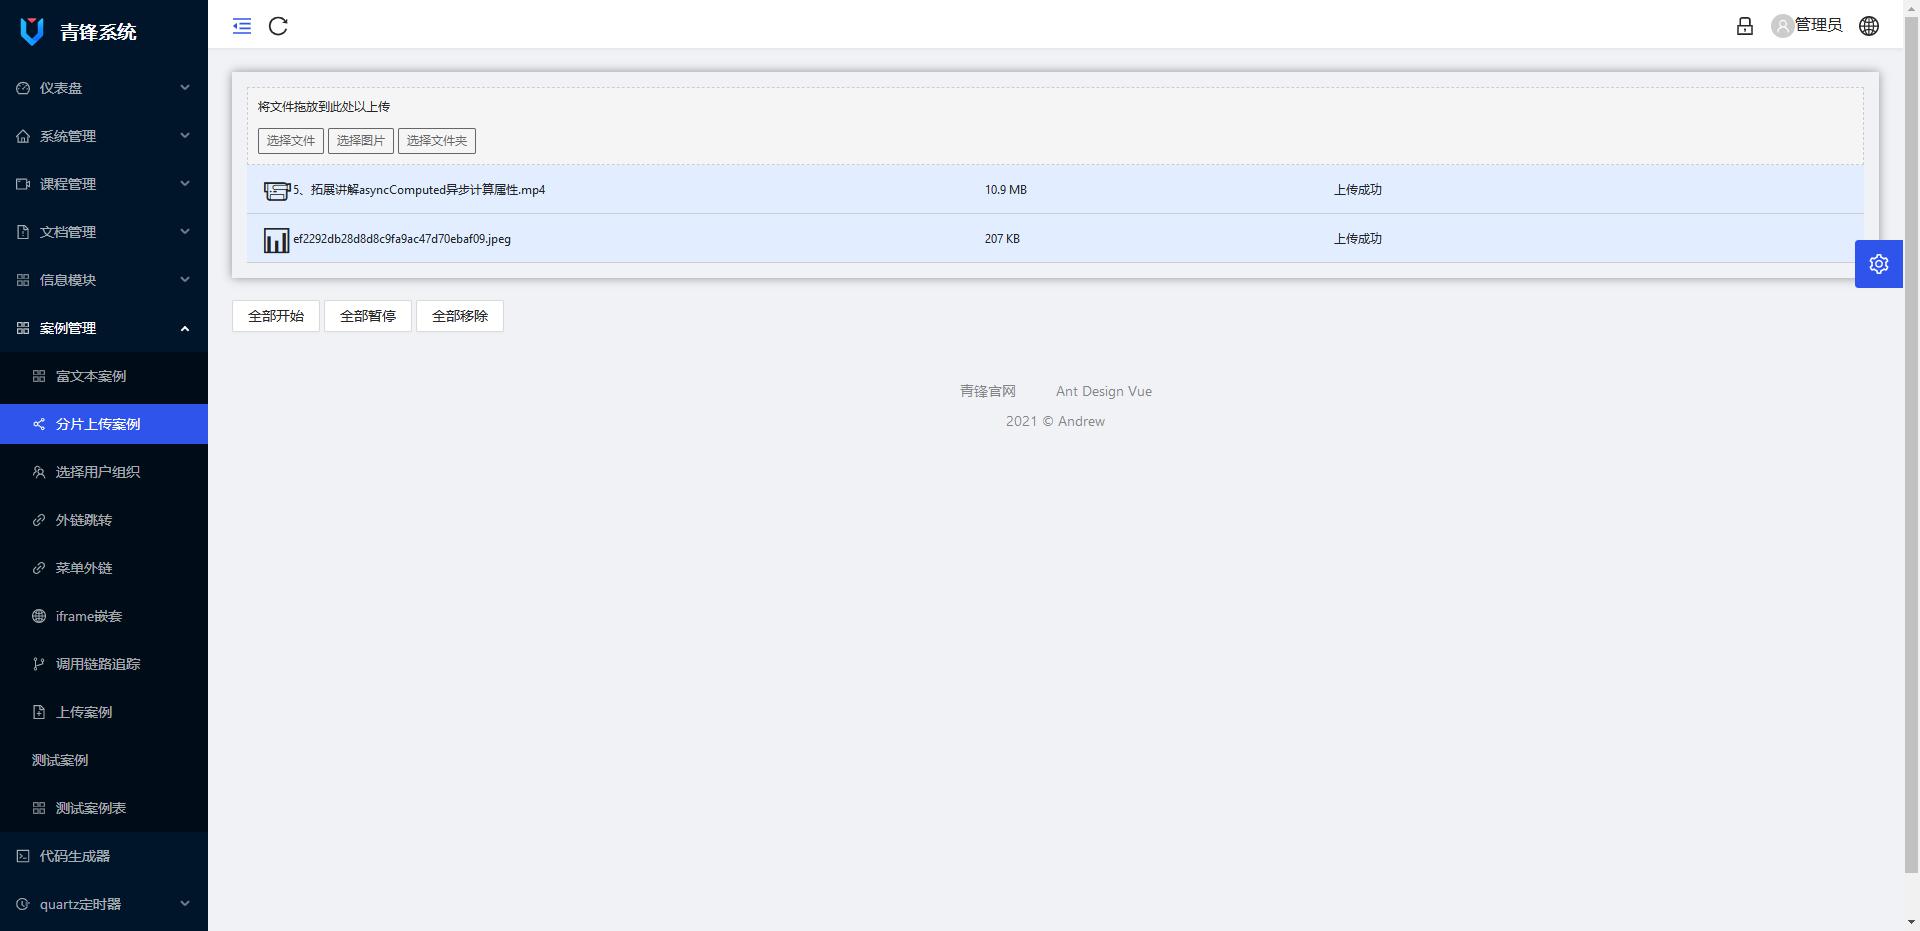The height and width of the screenshot is (931, 1920).
Task: Expand the 系统管理 menu section
Action: (104, 136)
